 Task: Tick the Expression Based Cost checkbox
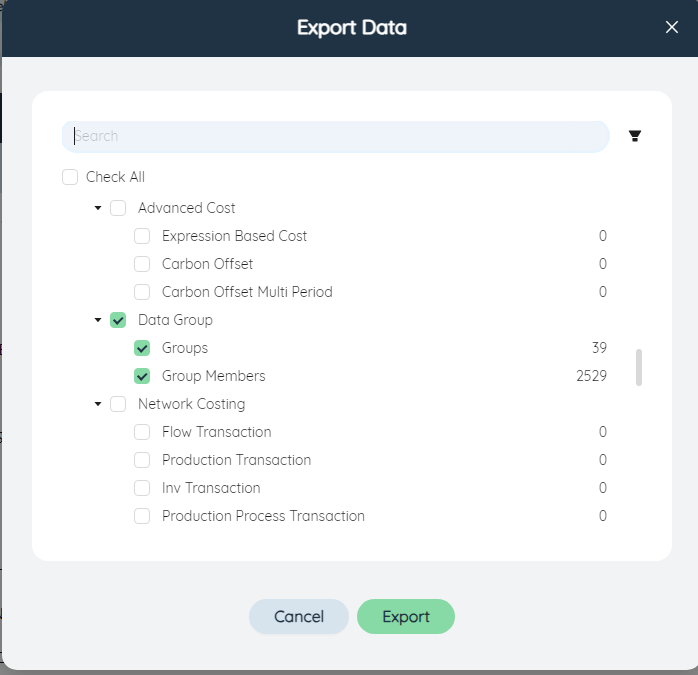[142, 236]
